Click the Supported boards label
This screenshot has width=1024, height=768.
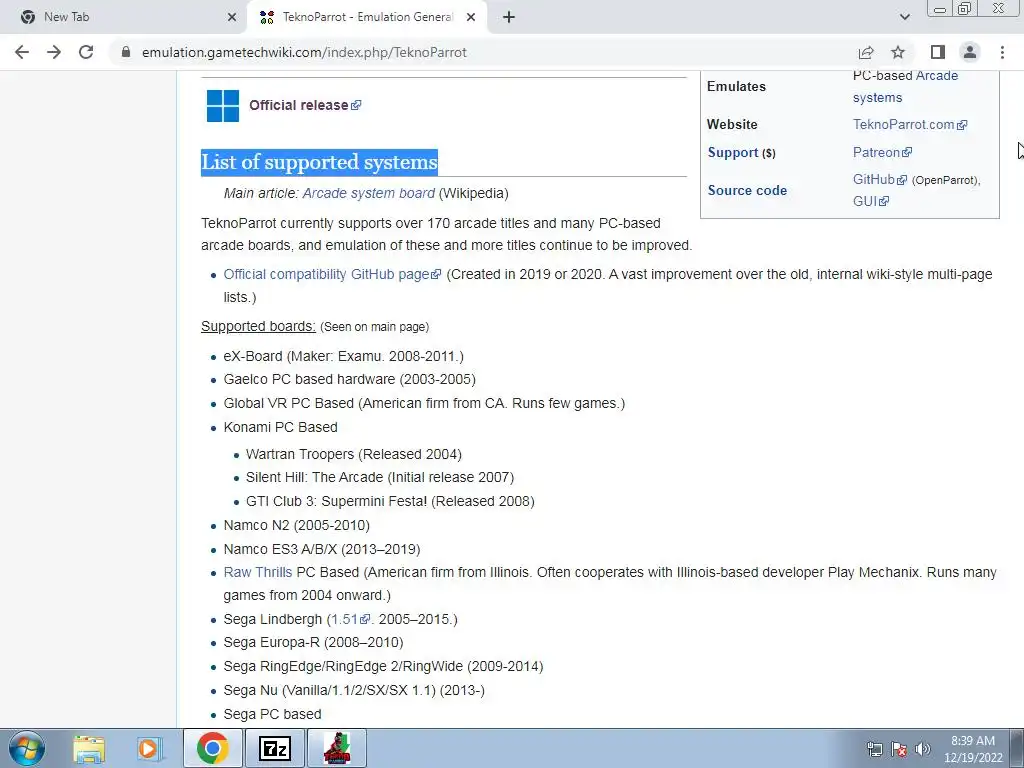click(258, 326)
